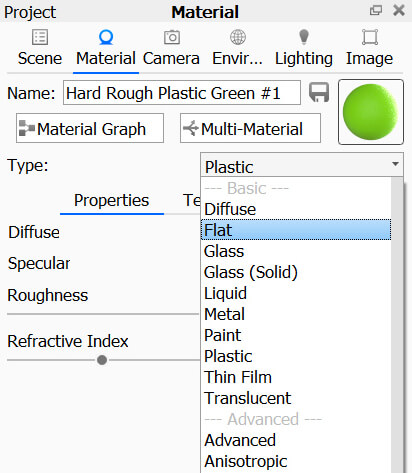This screenshot has width=412, height=473.
Task: Select Glass (Solid) material type
Action: click(250, 272)
